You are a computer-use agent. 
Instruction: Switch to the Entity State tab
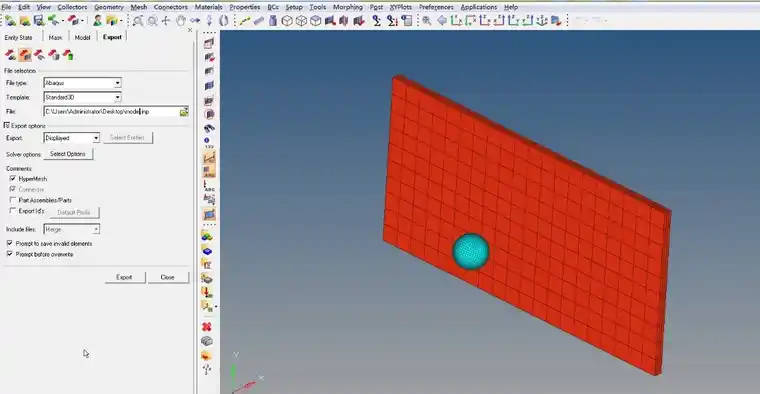(x=18, y=37)
